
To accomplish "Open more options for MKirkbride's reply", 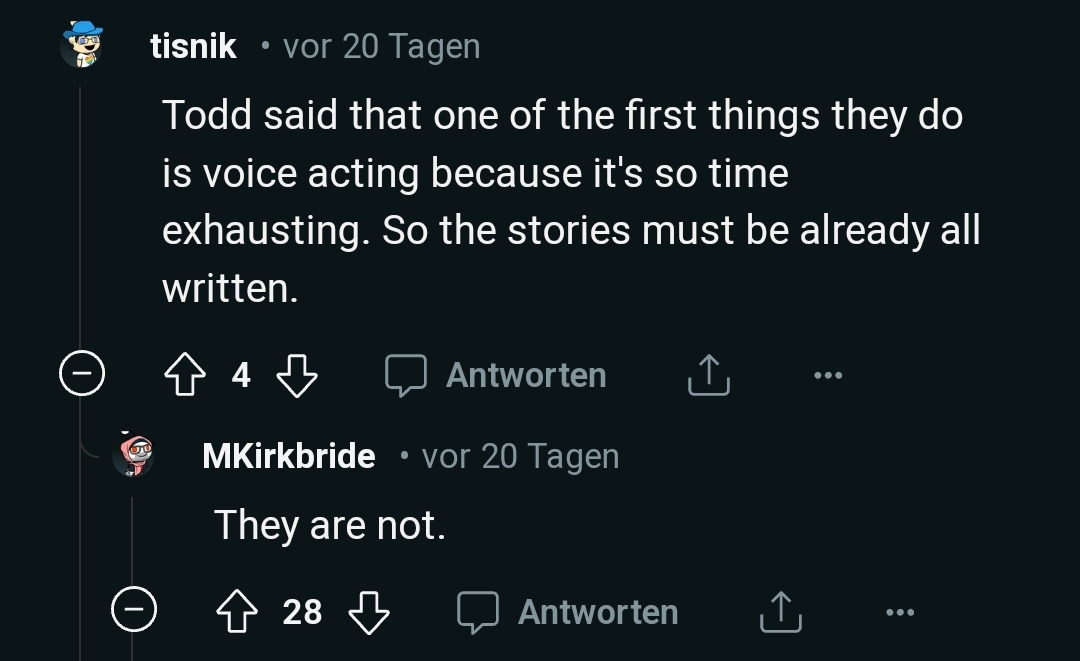I will coord(899,612).
